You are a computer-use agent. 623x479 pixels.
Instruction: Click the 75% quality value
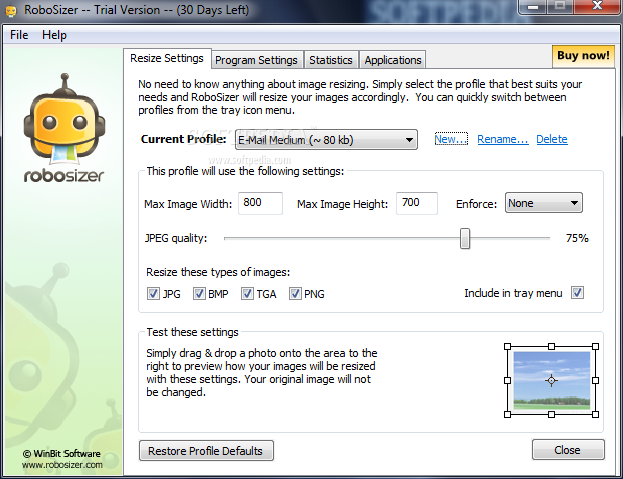(577, 238)
